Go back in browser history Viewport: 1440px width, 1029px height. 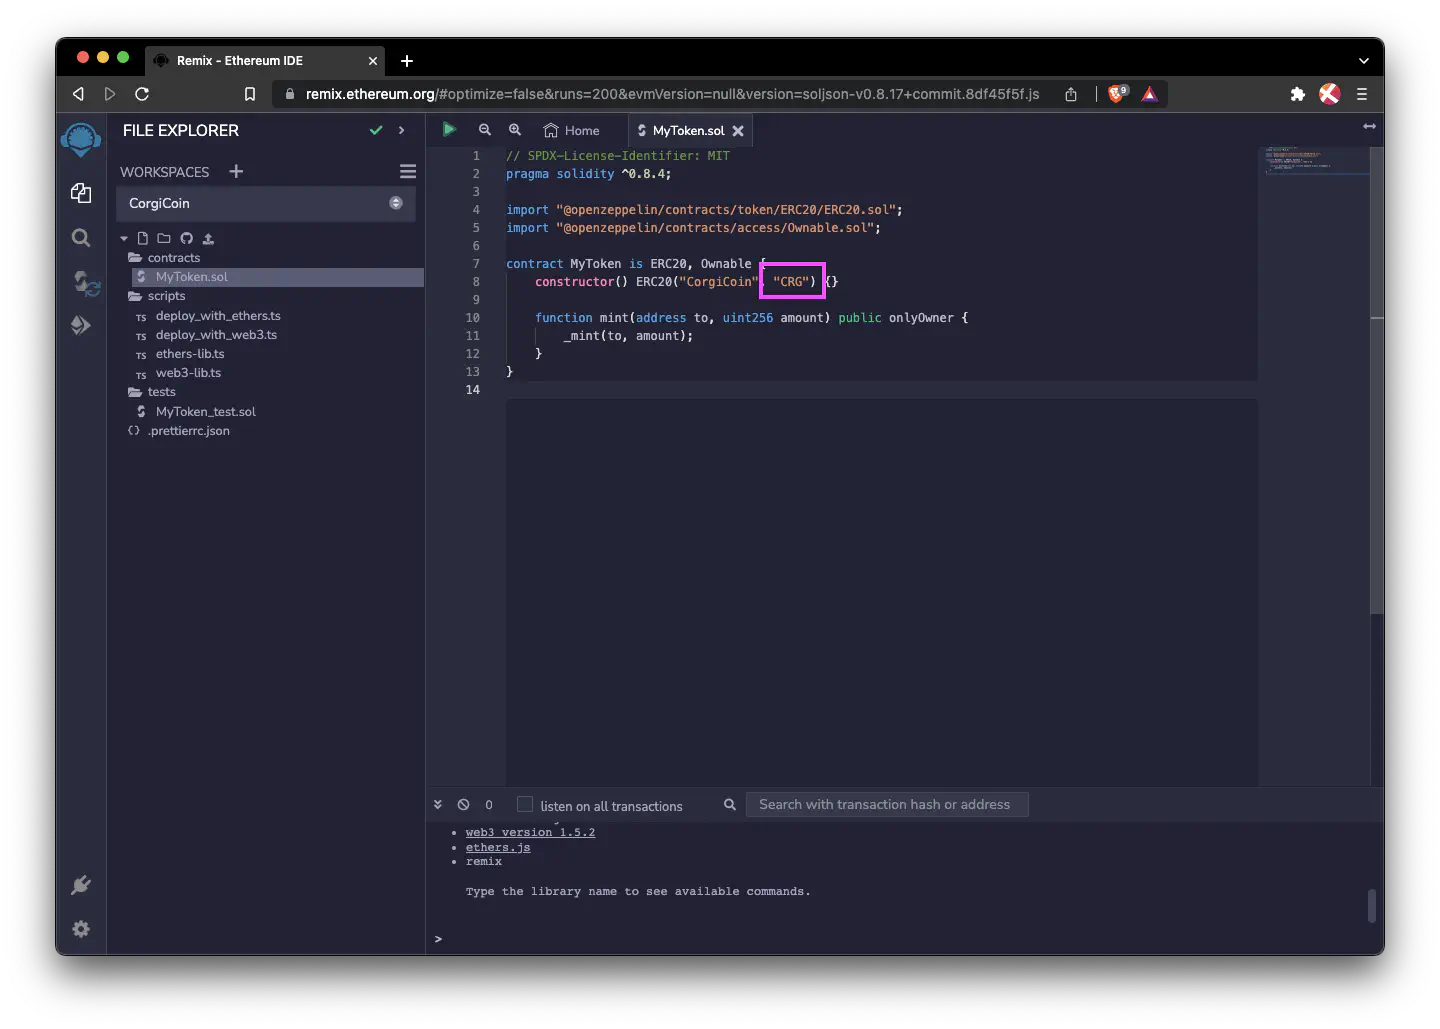78,94
